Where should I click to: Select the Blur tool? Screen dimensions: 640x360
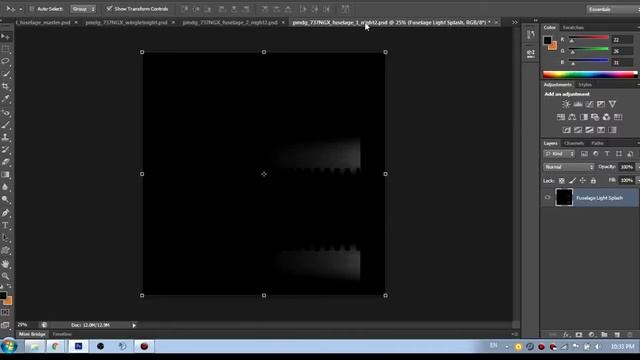[x=5, y=187]
